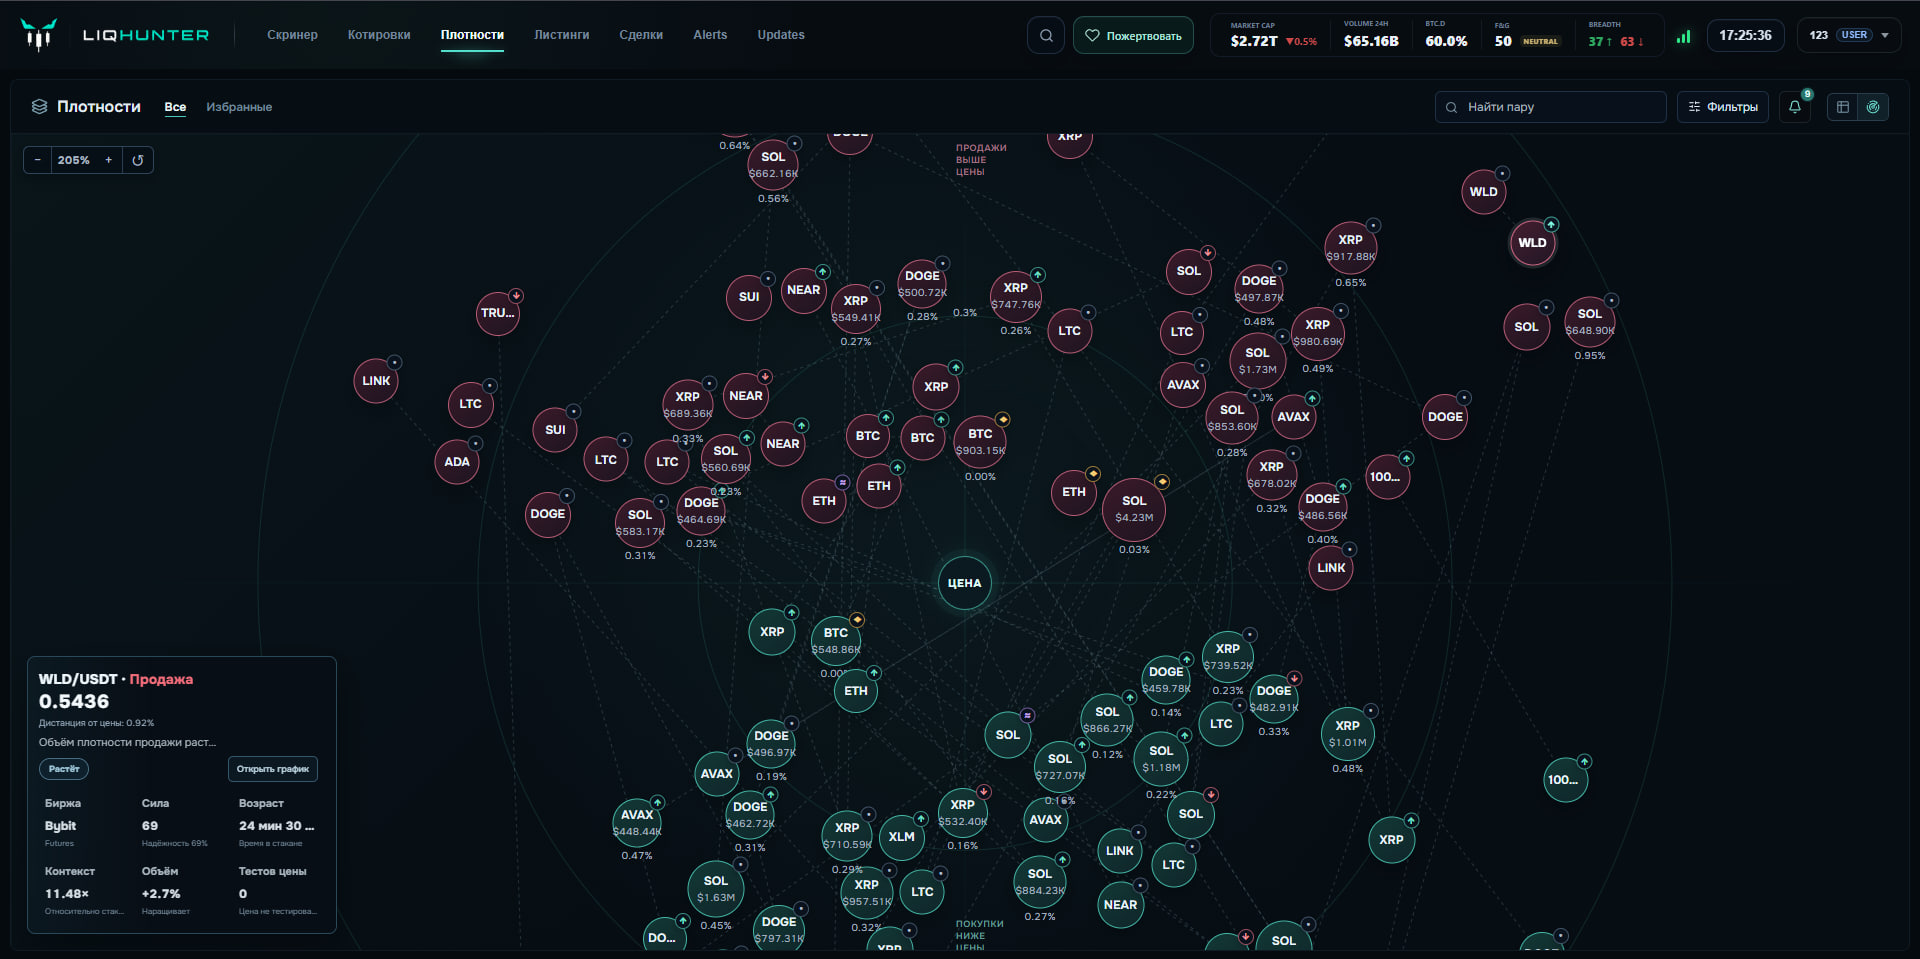The width and height of the screenshot is (1920, 959).
Task: Show the Избранные favorites list
Action: pyautogui.click(x=239, y=107)
